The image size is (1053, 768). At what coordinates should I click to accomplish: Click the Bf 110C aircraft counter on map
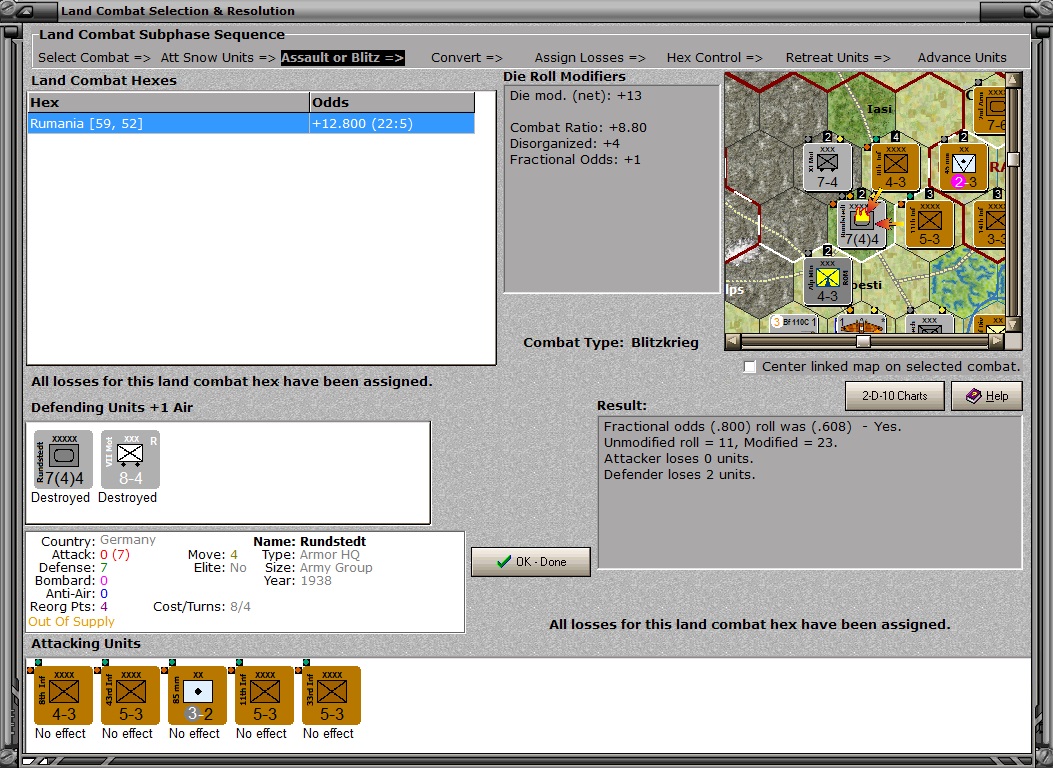pyautogui.click(x=794, y=323)
